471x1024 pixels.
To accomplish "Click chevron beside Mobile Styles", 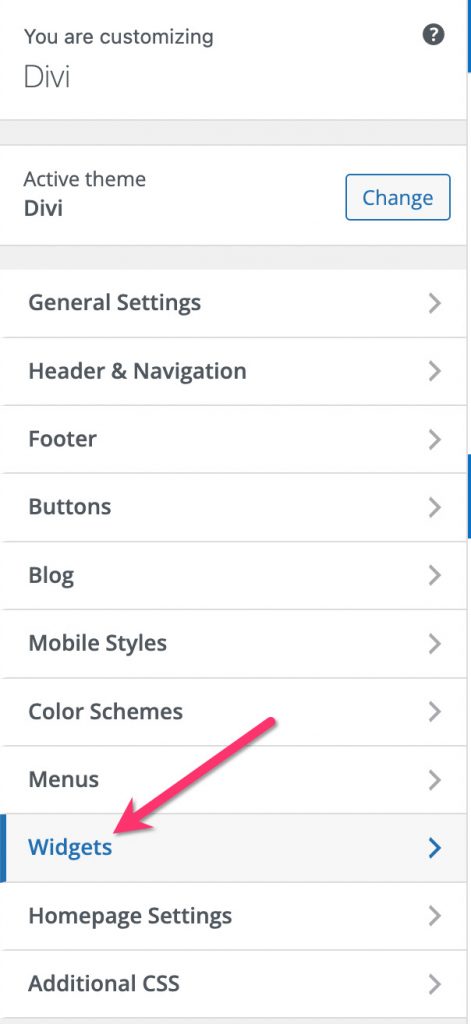I will pyautogui.click(x=435, y=643).
